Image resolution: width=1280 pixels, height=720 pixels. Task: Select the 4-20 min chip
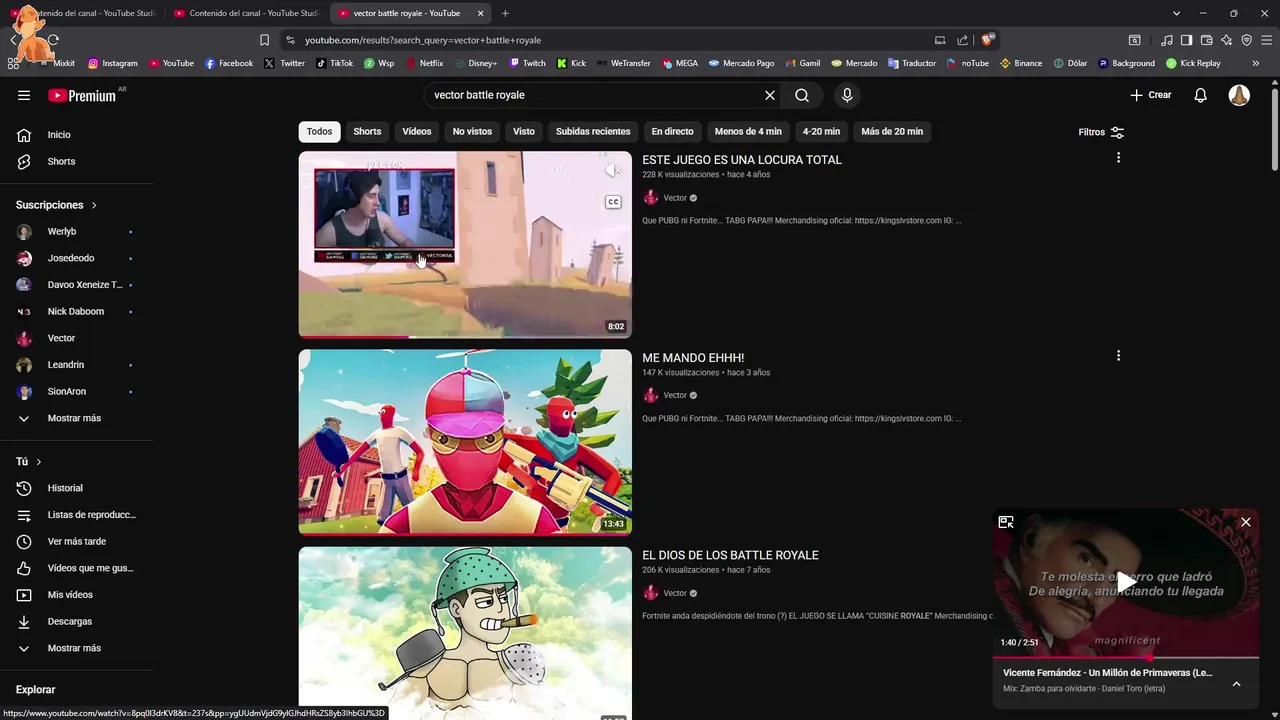pos(821,131)
